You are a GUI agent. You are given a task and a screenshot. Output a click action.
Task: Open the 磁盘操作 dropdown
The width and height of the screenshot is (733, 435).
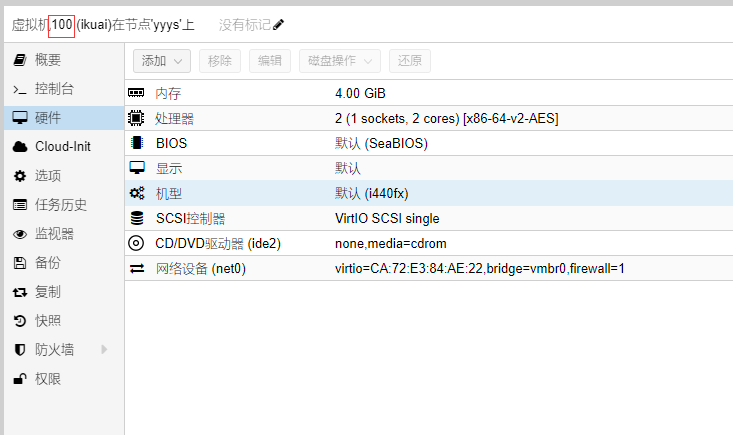click(339, 61)
